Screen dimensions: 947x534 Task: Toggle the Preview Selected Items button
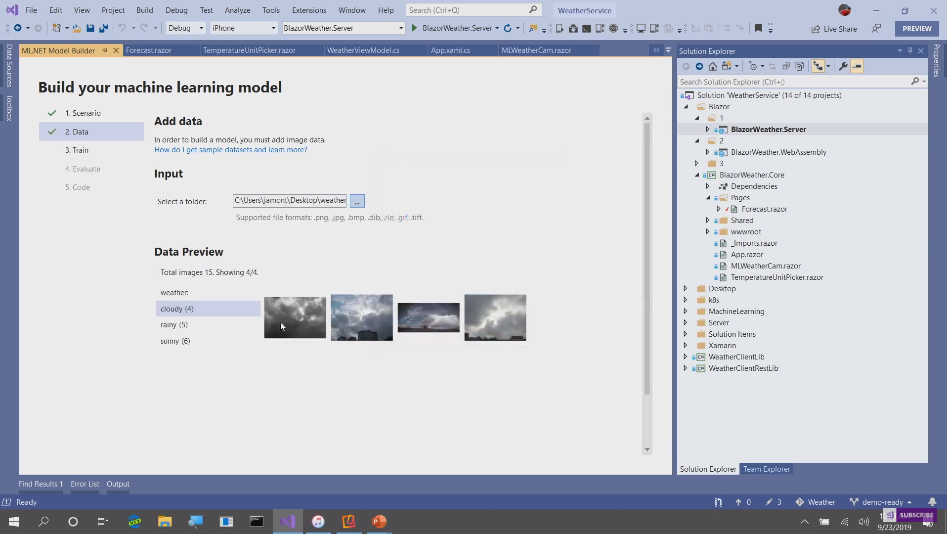coord(857,66)
